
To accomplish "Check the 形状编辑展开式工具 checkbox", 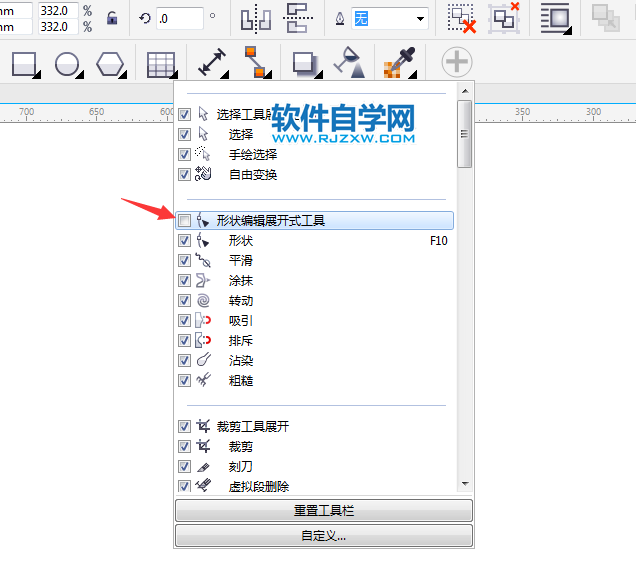I will coord(184,221).
